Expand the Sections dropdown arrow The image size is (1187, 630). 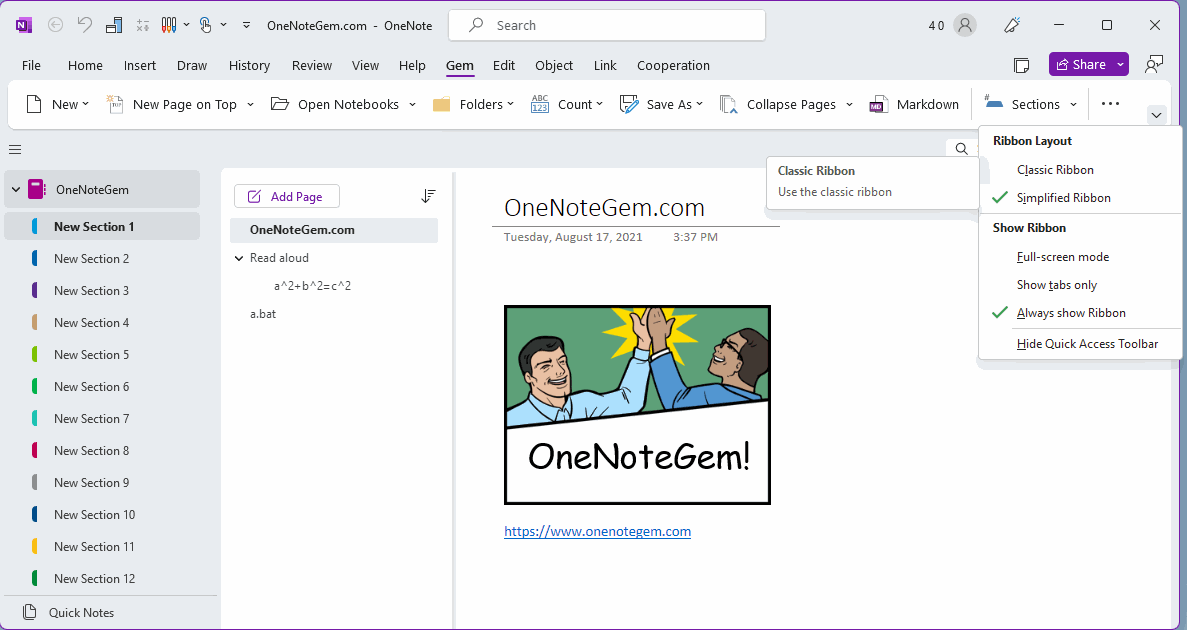click(1073, 104)
